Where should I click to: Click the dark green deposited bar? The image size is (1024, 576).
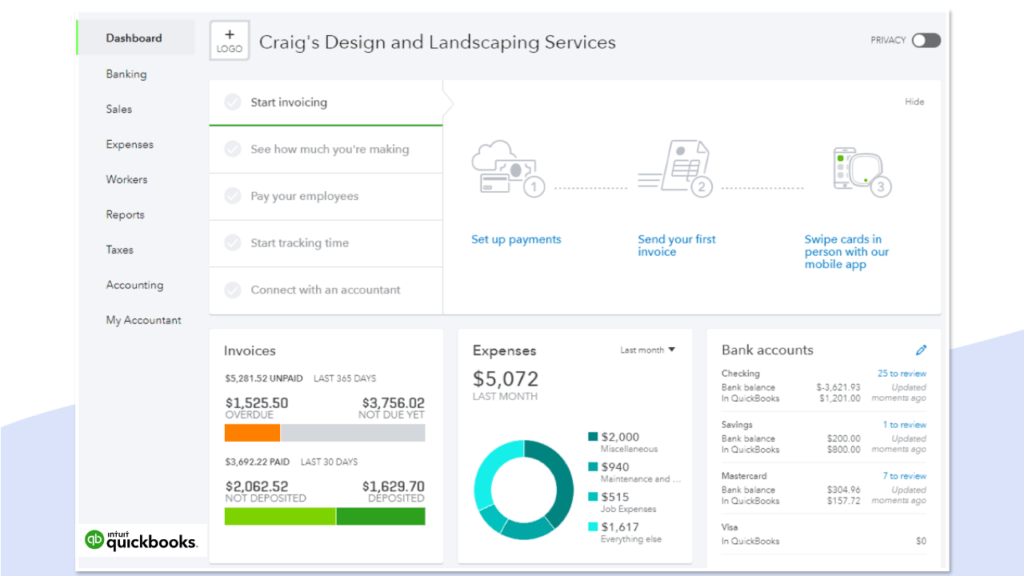coord(381,517)
